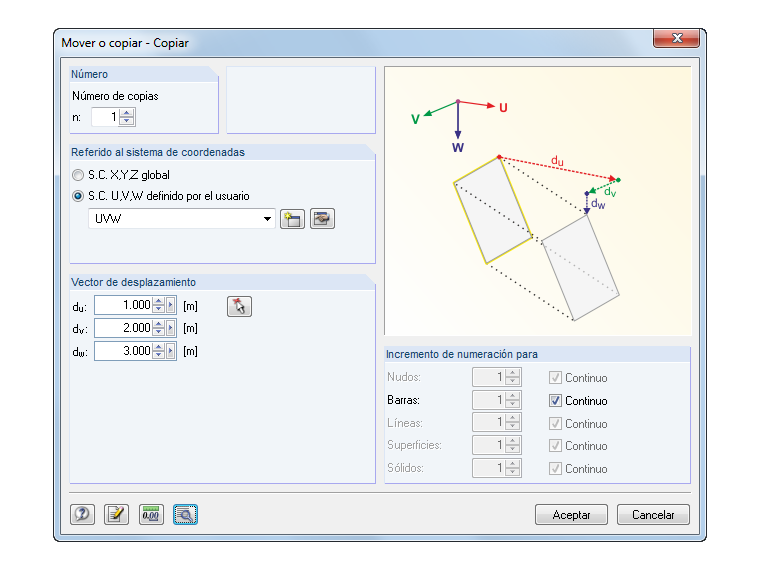Click Aceptar to confirm copy
This screenshot has height=570, width=760.
[x=571, y=515]
